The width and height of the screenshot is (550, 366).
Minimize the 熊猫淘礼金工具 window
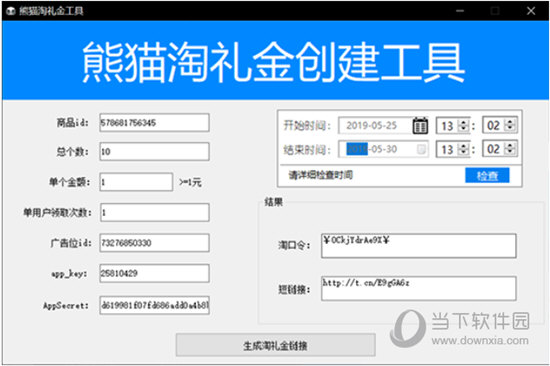tap(460, 11)
